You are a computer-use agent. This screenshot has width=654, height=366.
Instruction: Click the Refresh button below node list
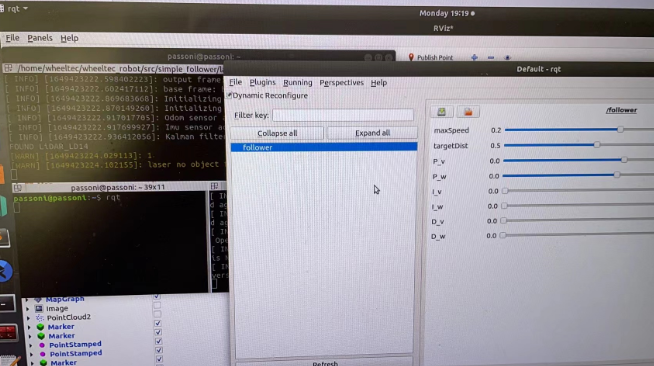(324, 363)
